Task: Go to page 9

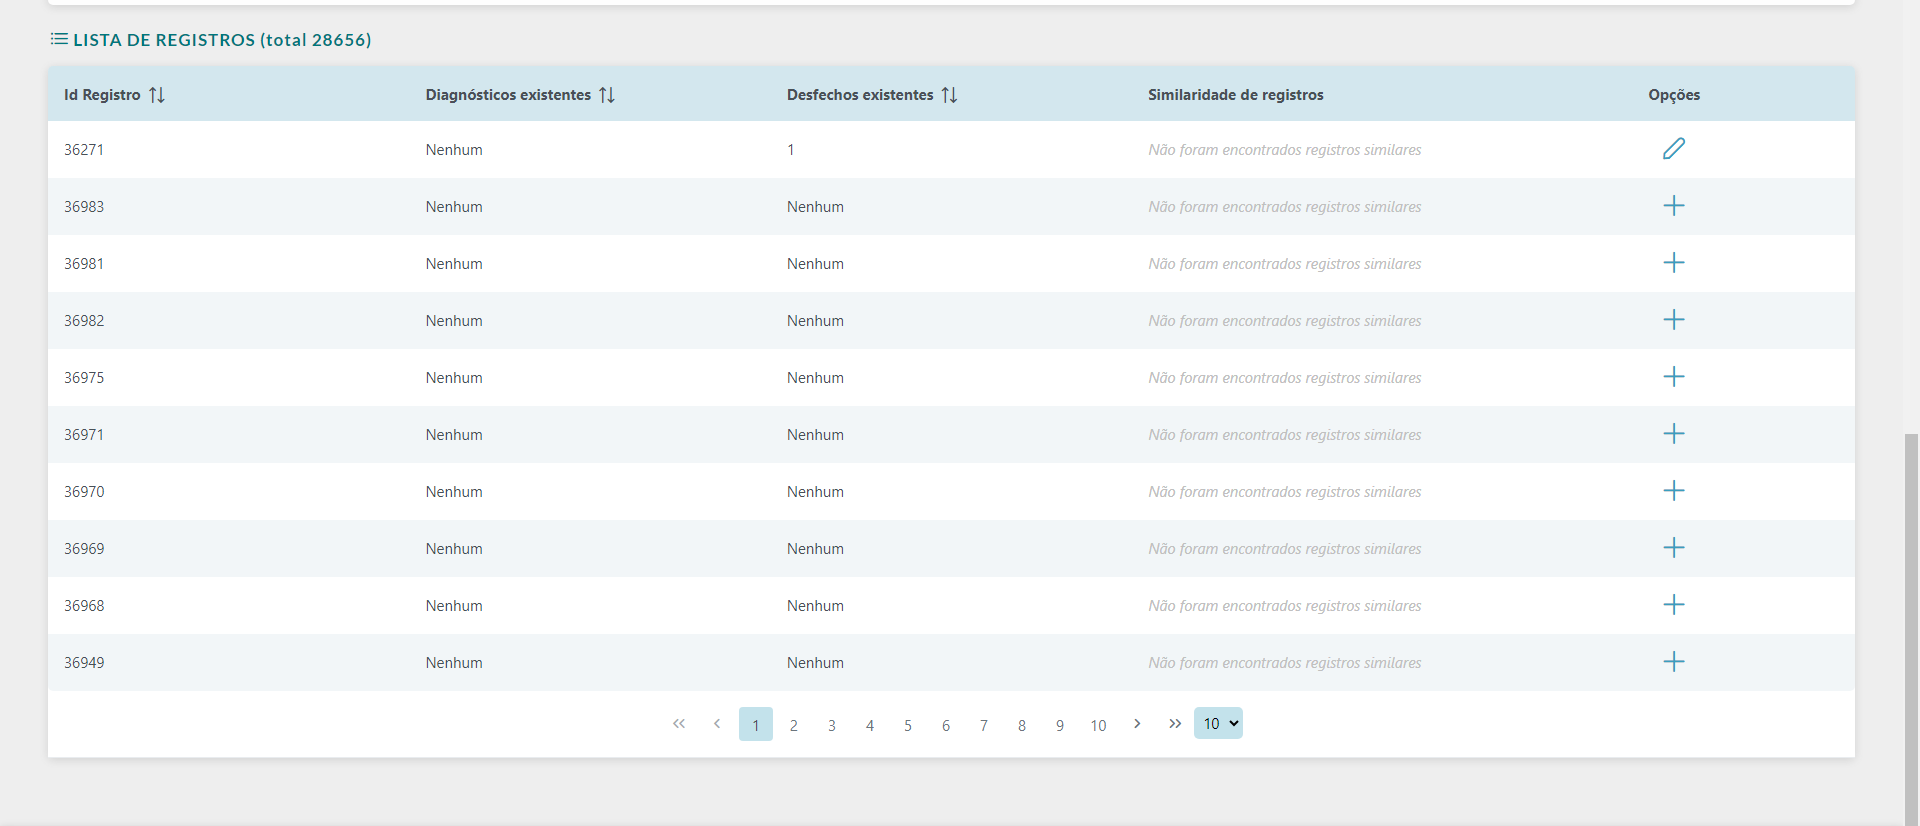Action: click(x=1060, y=725)
